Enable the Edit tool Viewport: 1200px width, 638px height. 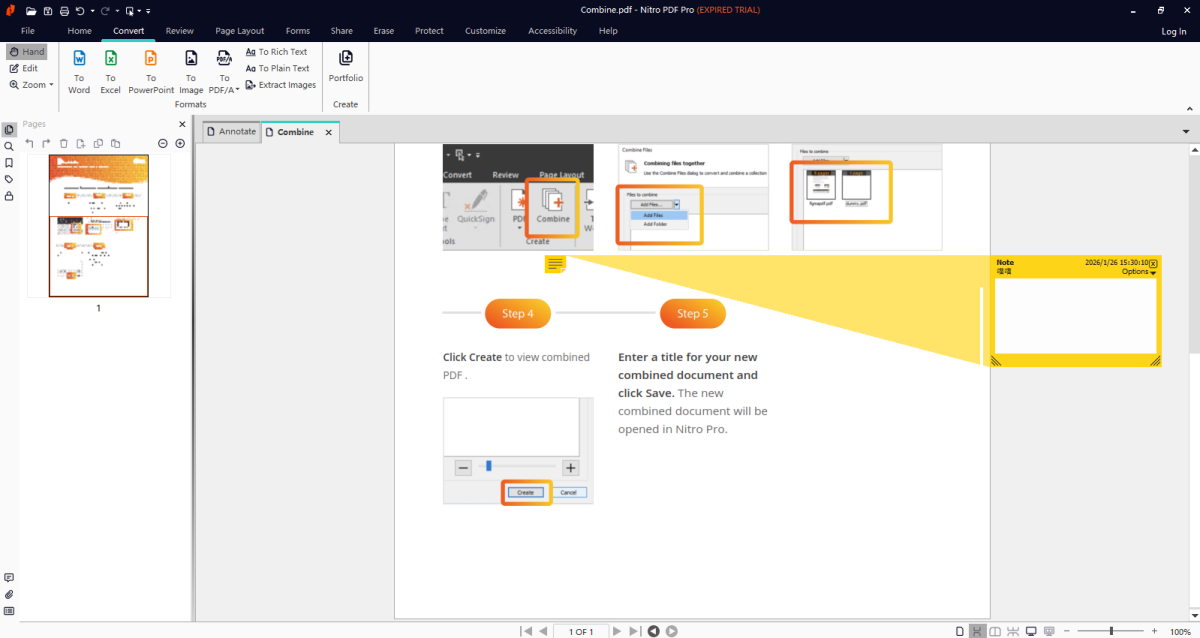(24, 68)
